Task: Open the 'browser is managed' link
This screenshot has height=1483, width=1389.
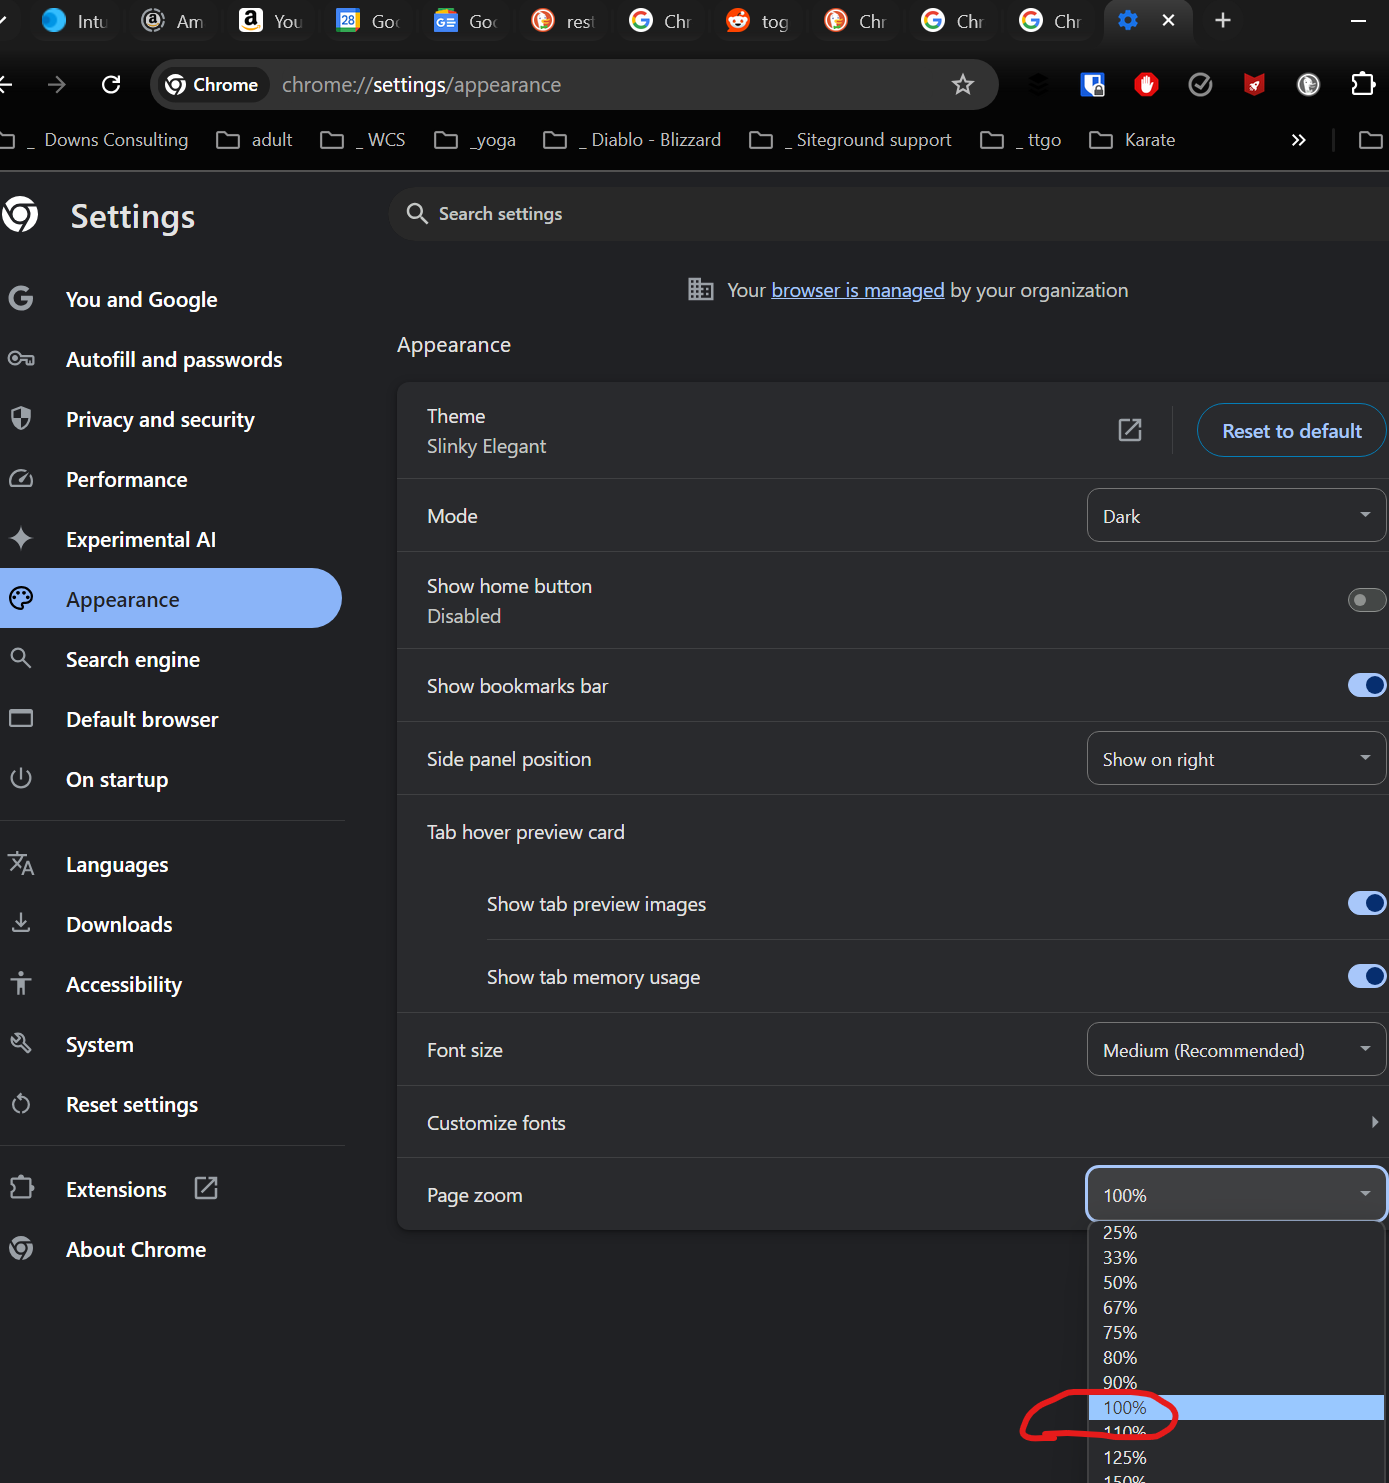Action: [x=857, y=290]
